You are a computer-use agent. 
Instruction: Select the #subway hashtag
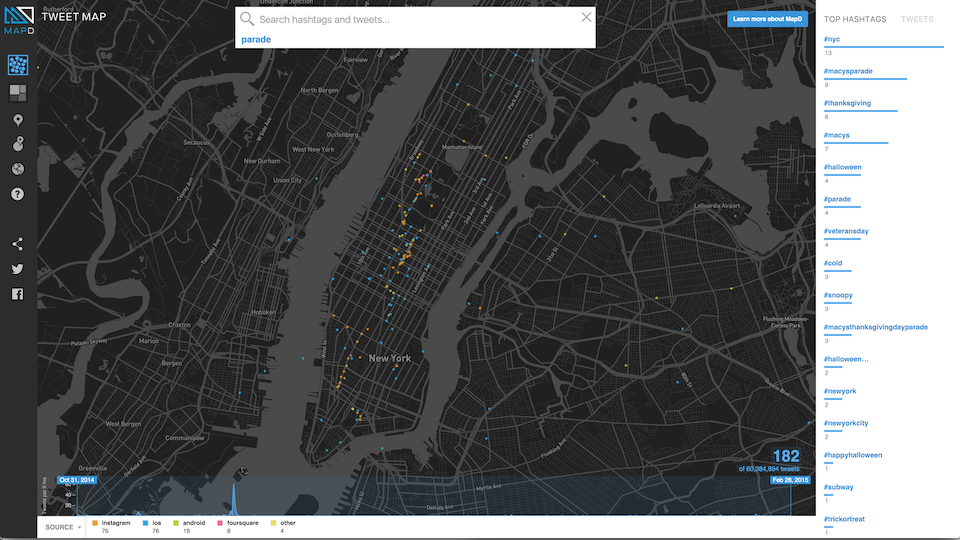click(838, 487)
